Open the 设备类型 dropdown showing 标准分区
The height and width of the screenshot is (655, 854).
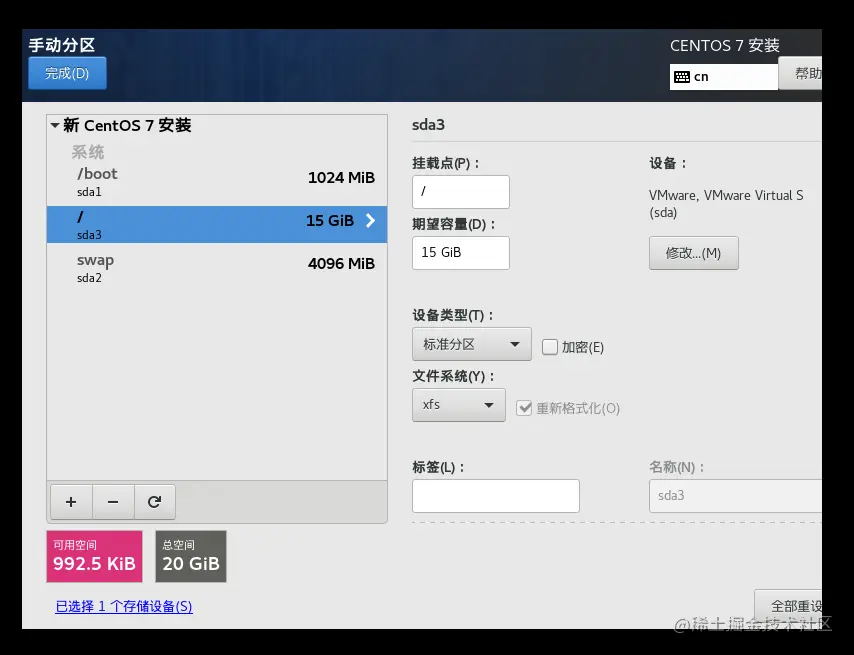tap(472, 344)
